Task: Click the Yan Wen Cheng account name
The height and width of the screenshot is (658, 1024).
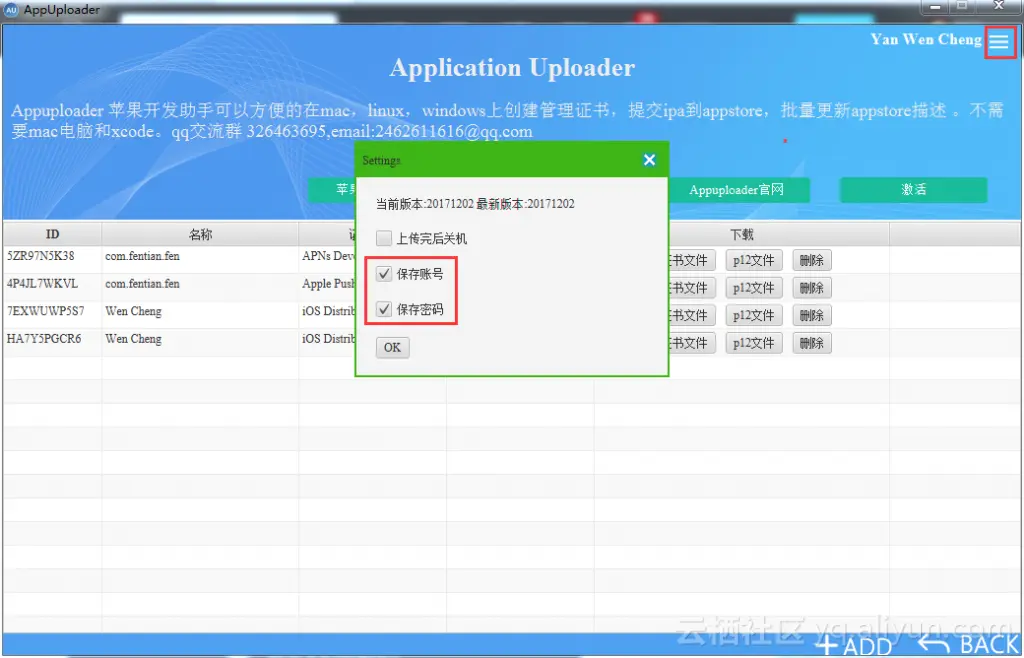Action: click(926, 39)
